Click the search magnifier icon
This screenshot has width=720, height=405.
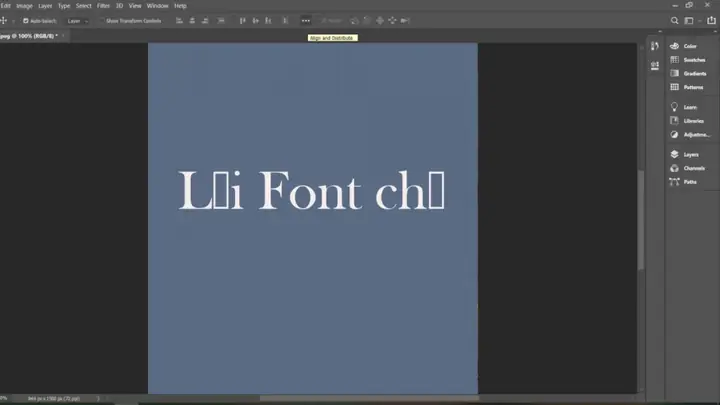click(x=674, y=21)
